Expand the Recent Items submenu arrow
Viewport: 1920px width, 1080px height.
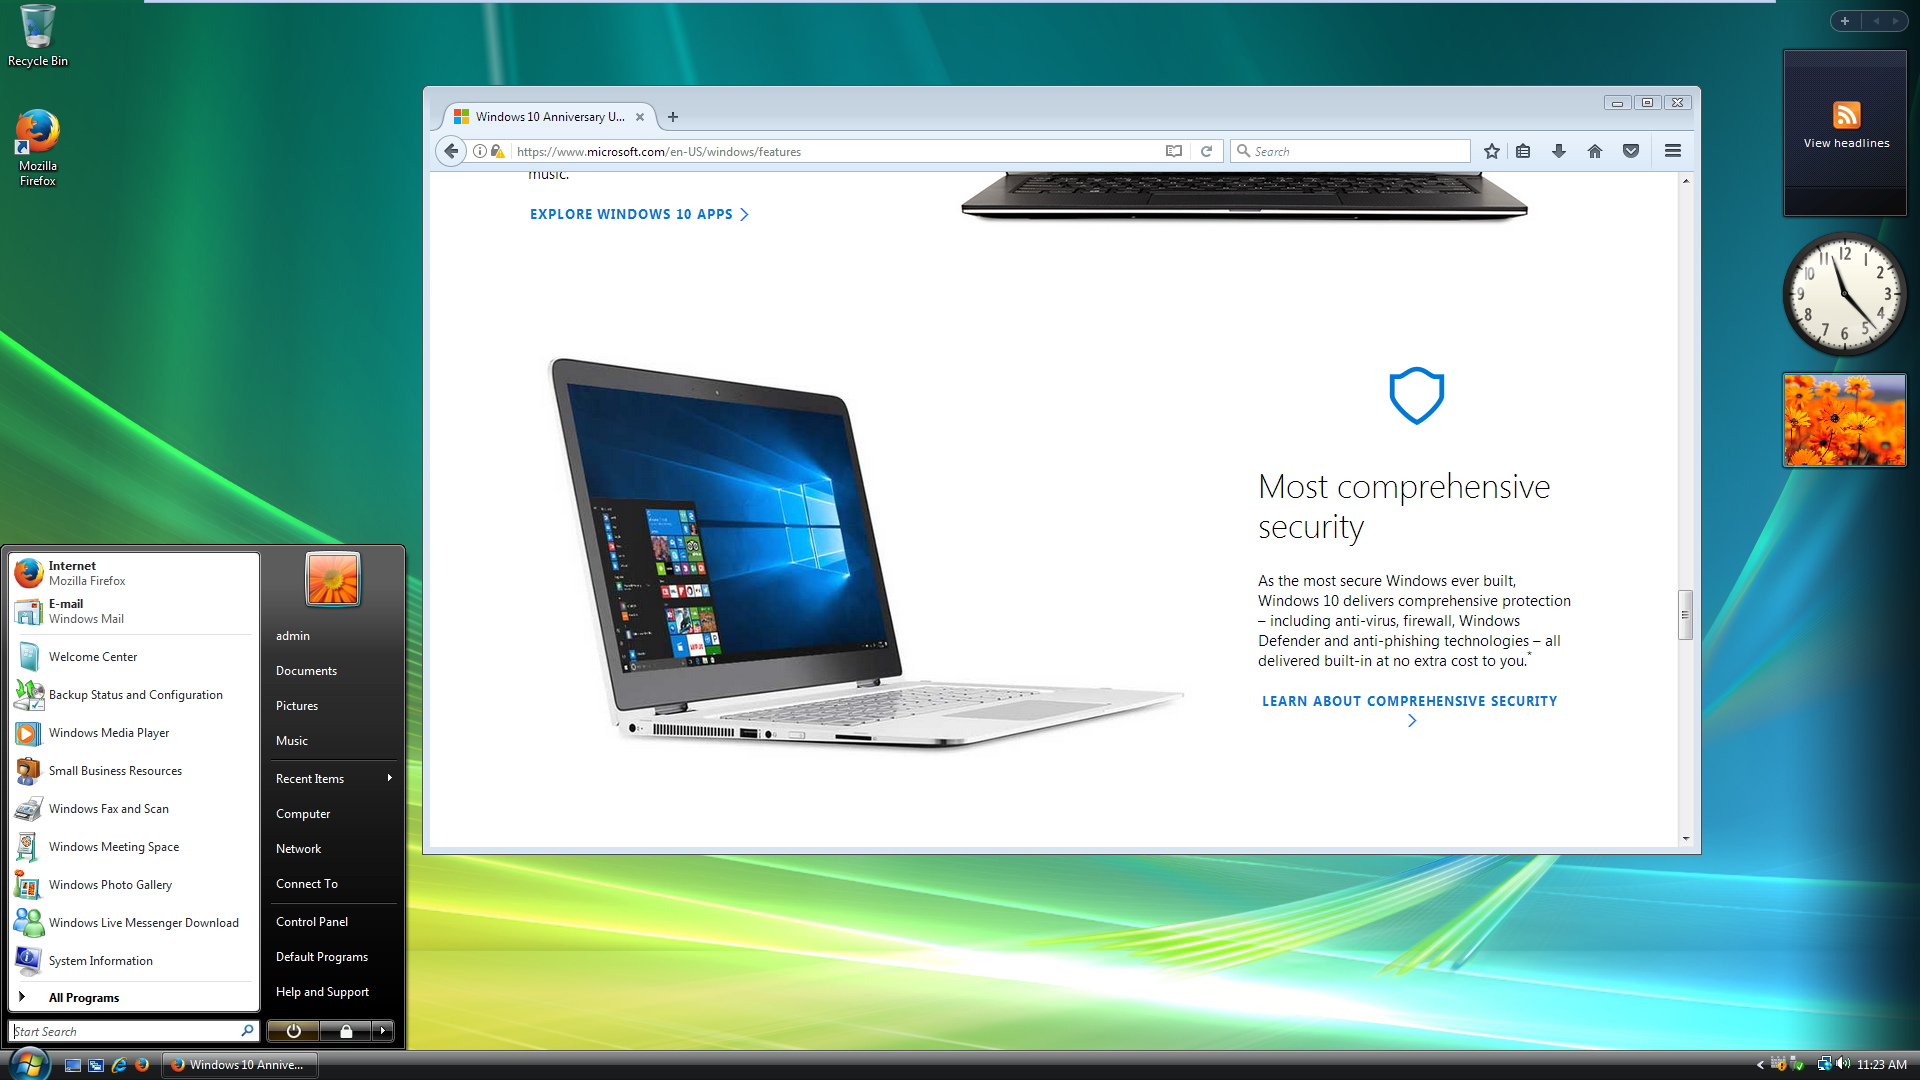point(388,777)
